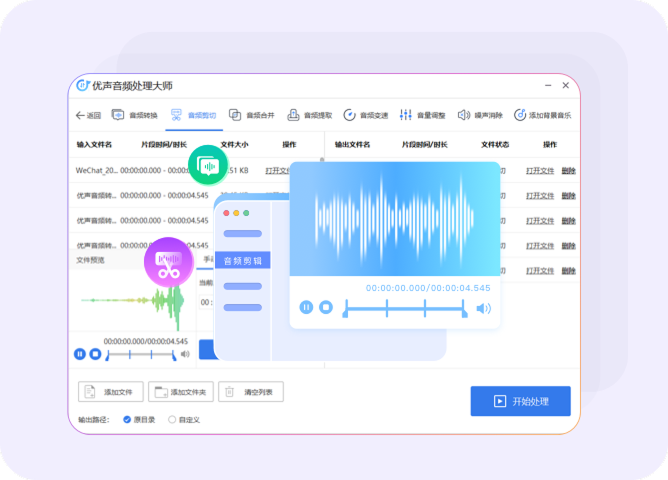Open the 音频提取 extraction tab
The width and height of the screenshot is (668, 480).
[x=311, y=115]
